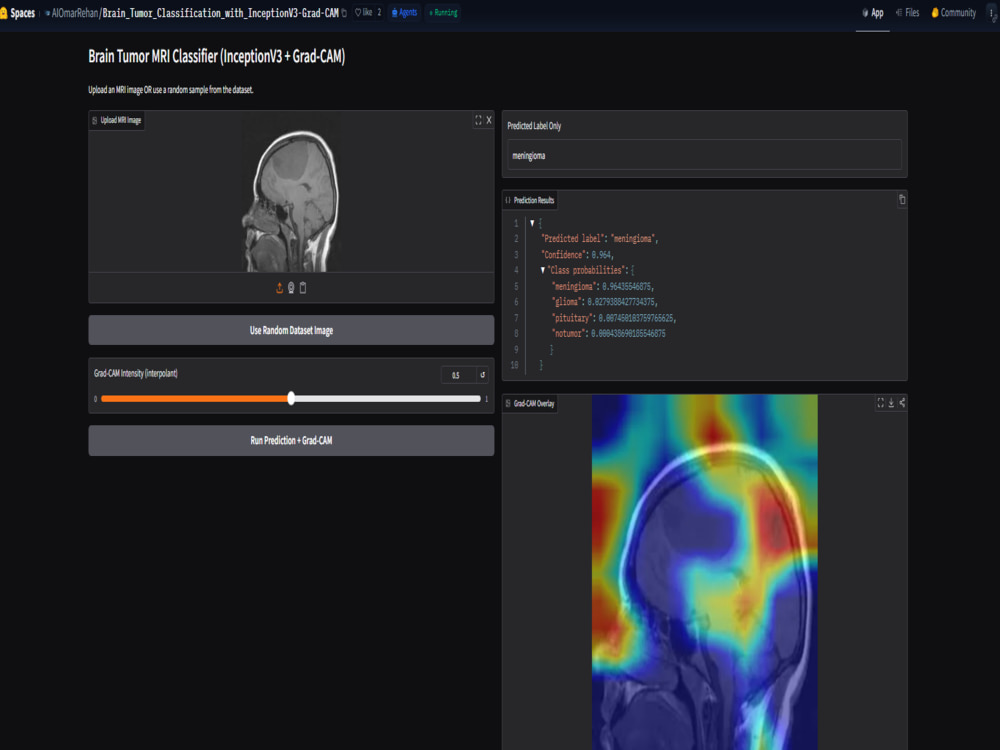This screenshot has width=1000, height=750.
Task: Click the Brain Tumor MRI Classifier heading
Action: click(x=217, y=57)
